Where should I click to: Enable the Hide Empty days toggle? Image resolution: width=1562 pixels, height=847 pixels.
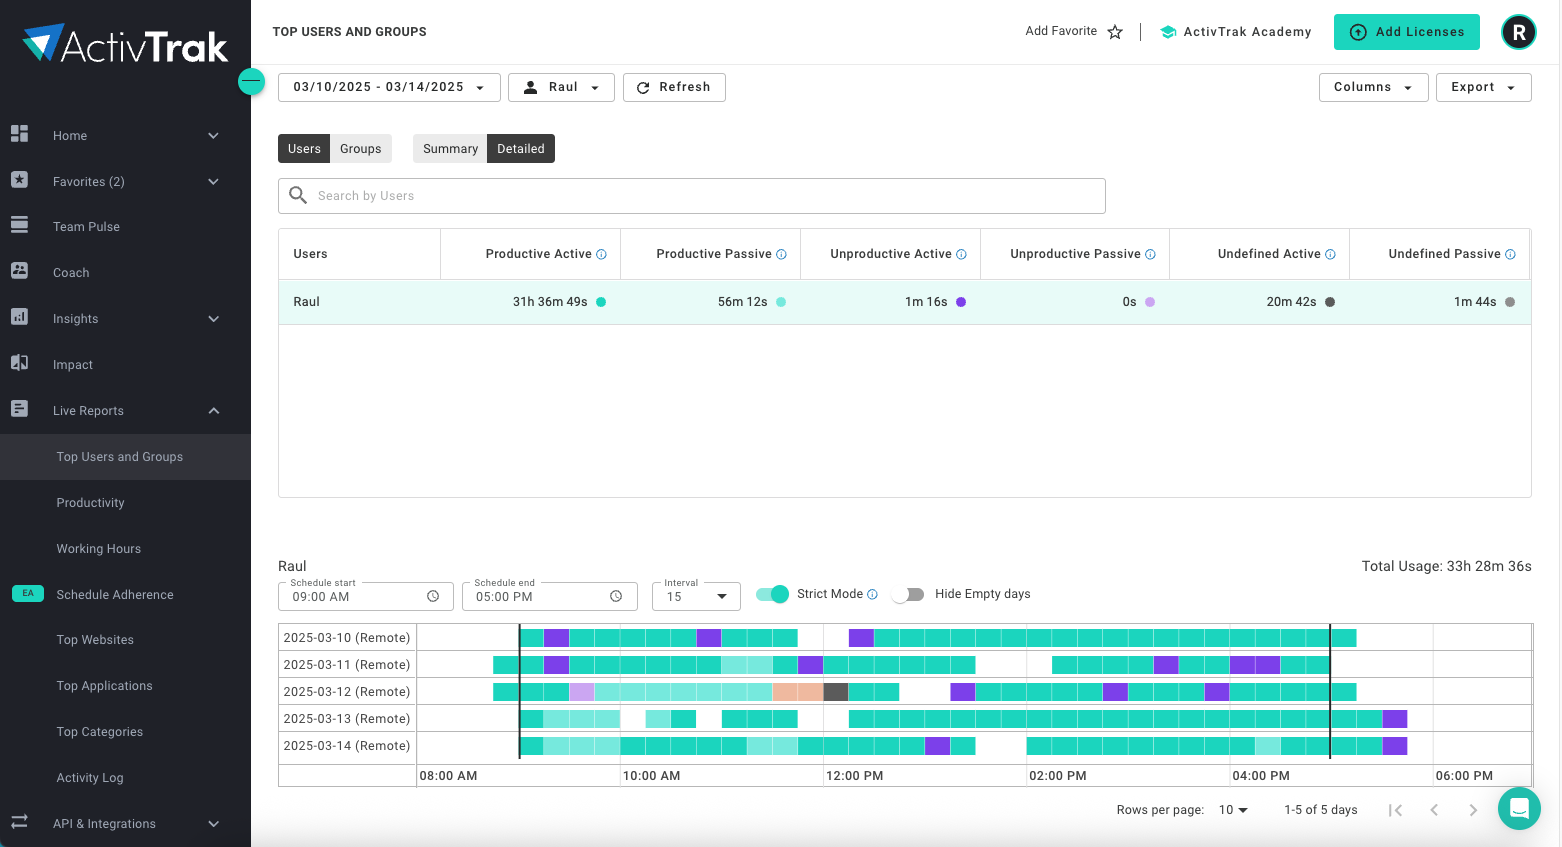908,594
